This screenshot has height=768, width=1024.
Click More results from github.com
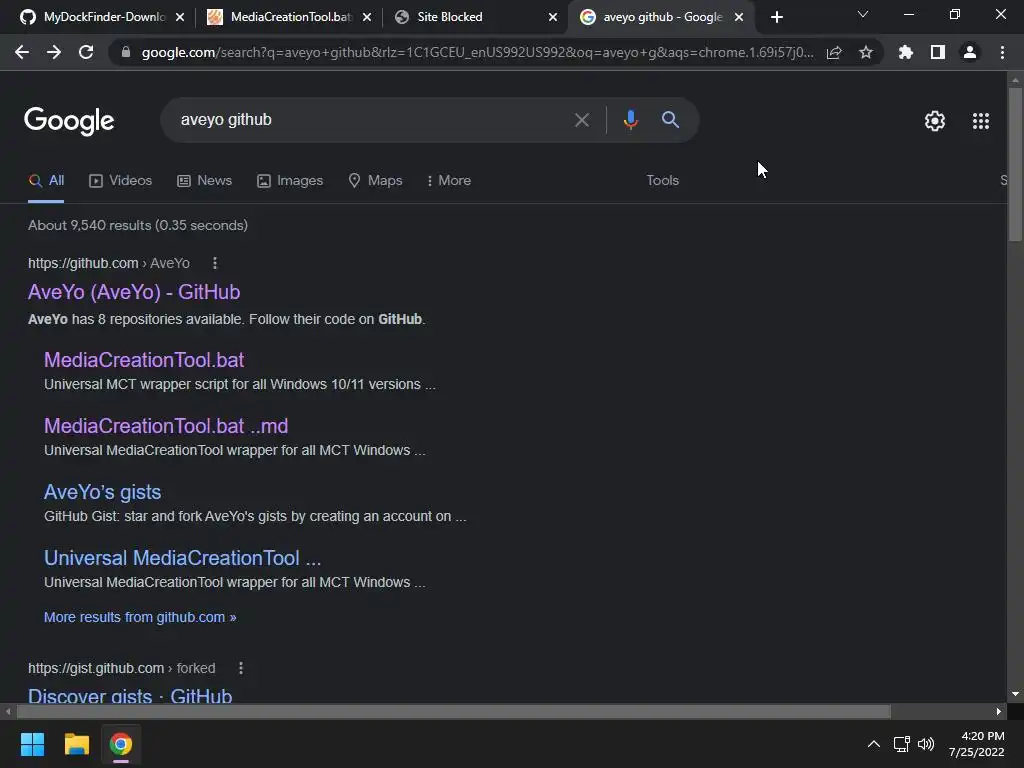[140, 617]
